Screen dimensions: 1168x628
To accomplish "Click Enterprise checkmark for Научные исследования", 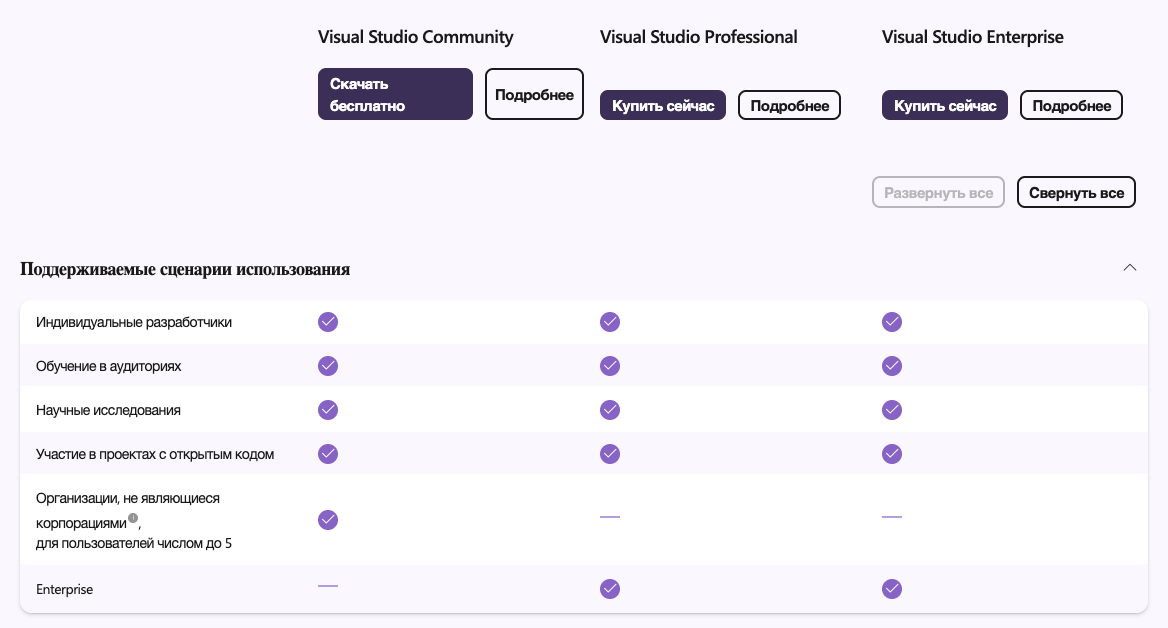I will (892, 410).
